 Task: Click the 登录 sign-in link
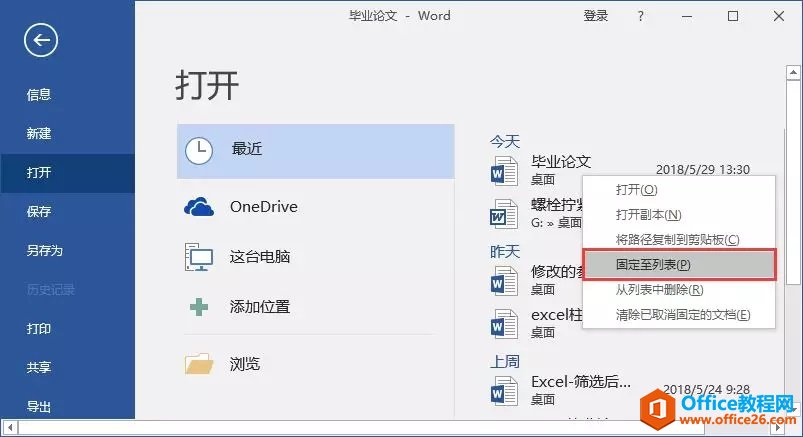point(596,16)
